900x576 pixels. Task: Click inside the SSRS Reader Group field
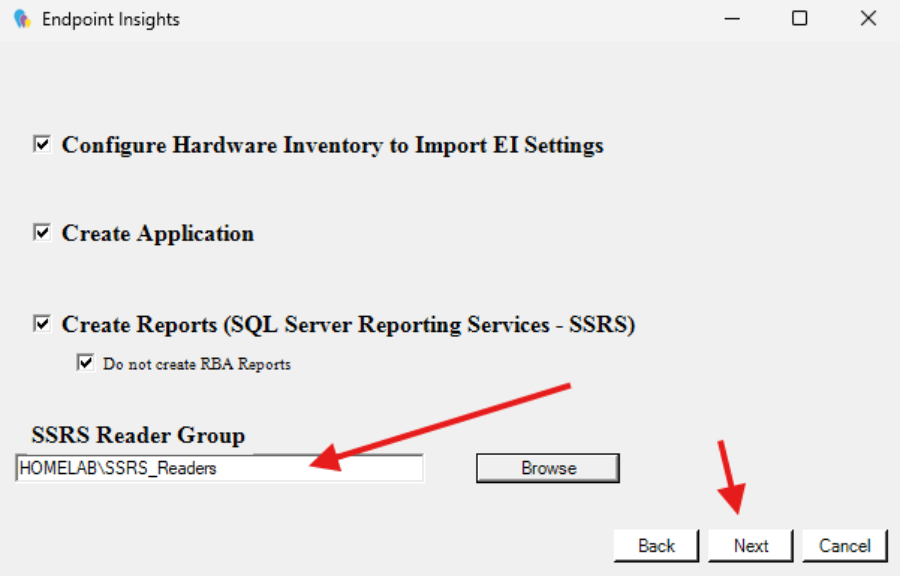pos(220,467)
